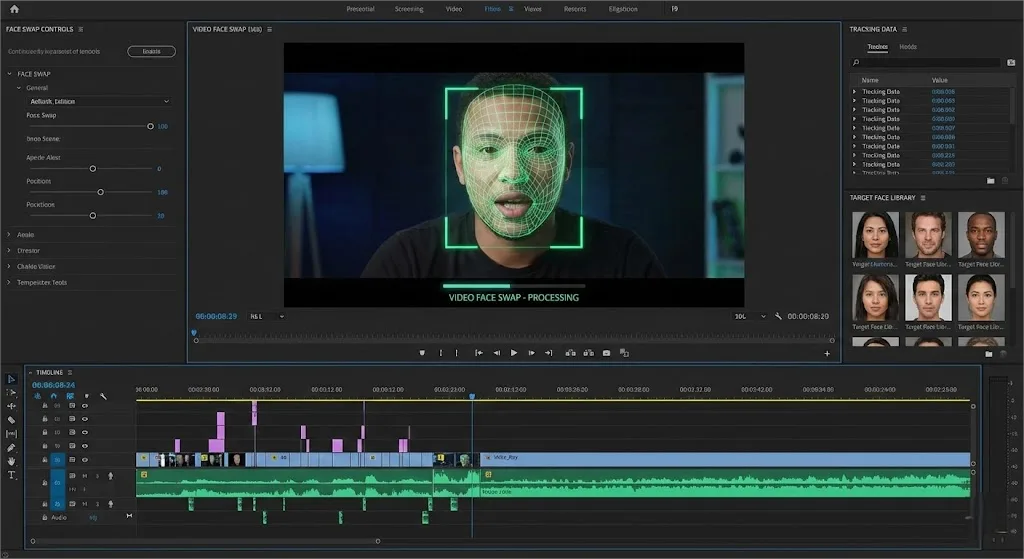
Task: Collapse the FACE SWAP section
Action: click(9, 74)
